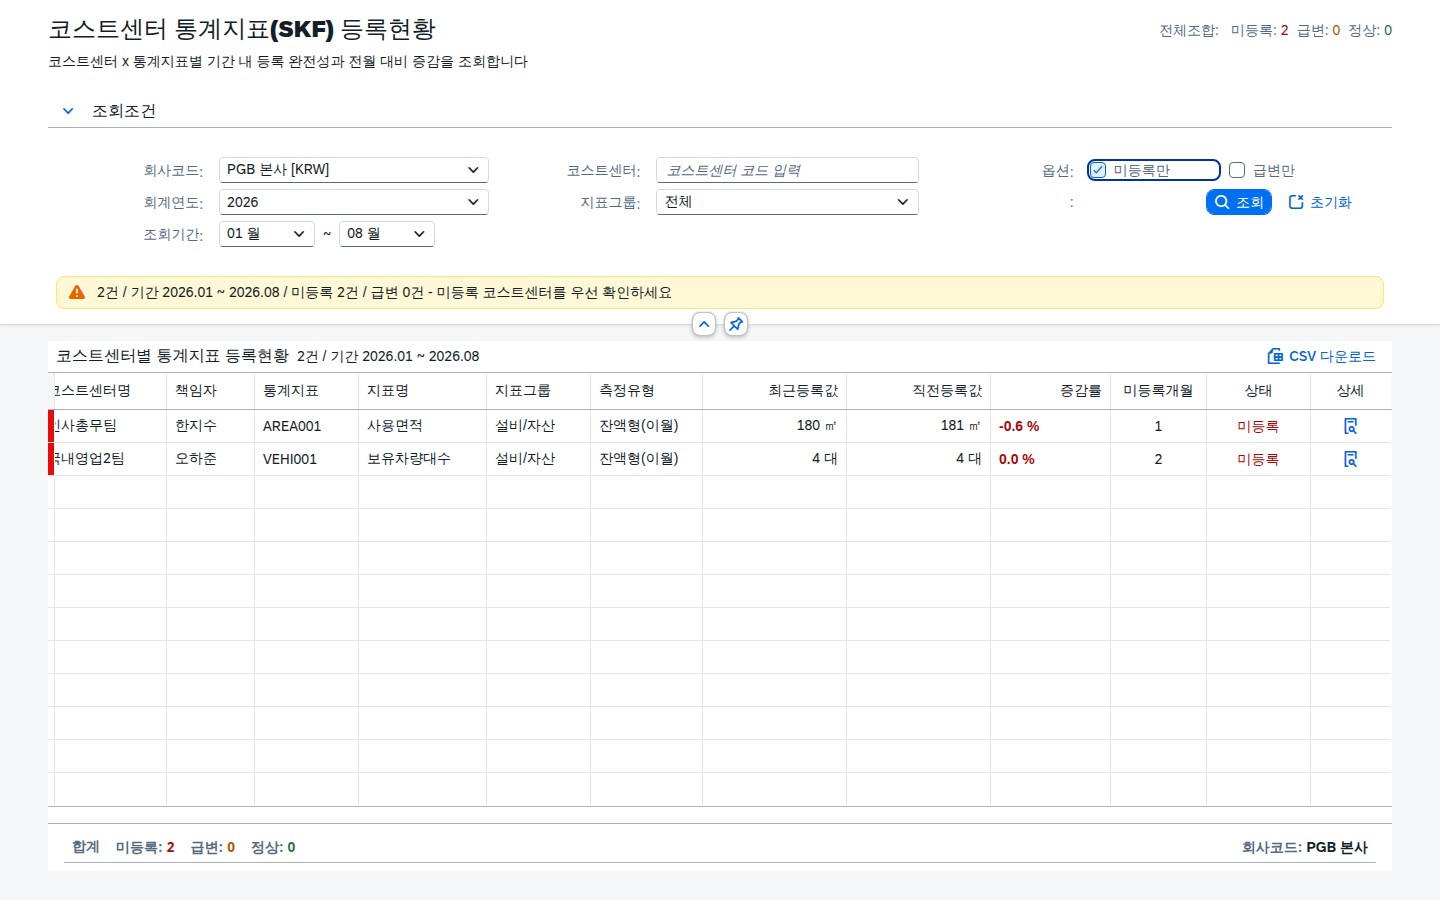
Task: Sort by 책임자 column header
Action: point(210,391)
